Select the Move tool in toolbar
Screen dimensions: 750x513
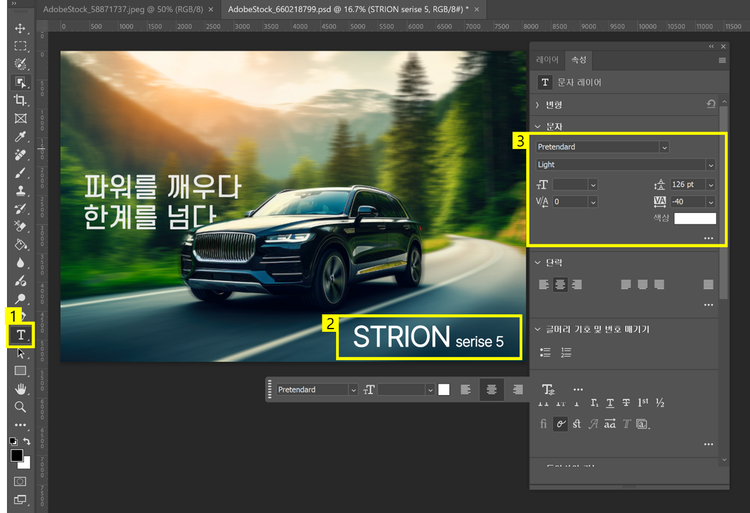pyautogui.click(x=20, y=28)
